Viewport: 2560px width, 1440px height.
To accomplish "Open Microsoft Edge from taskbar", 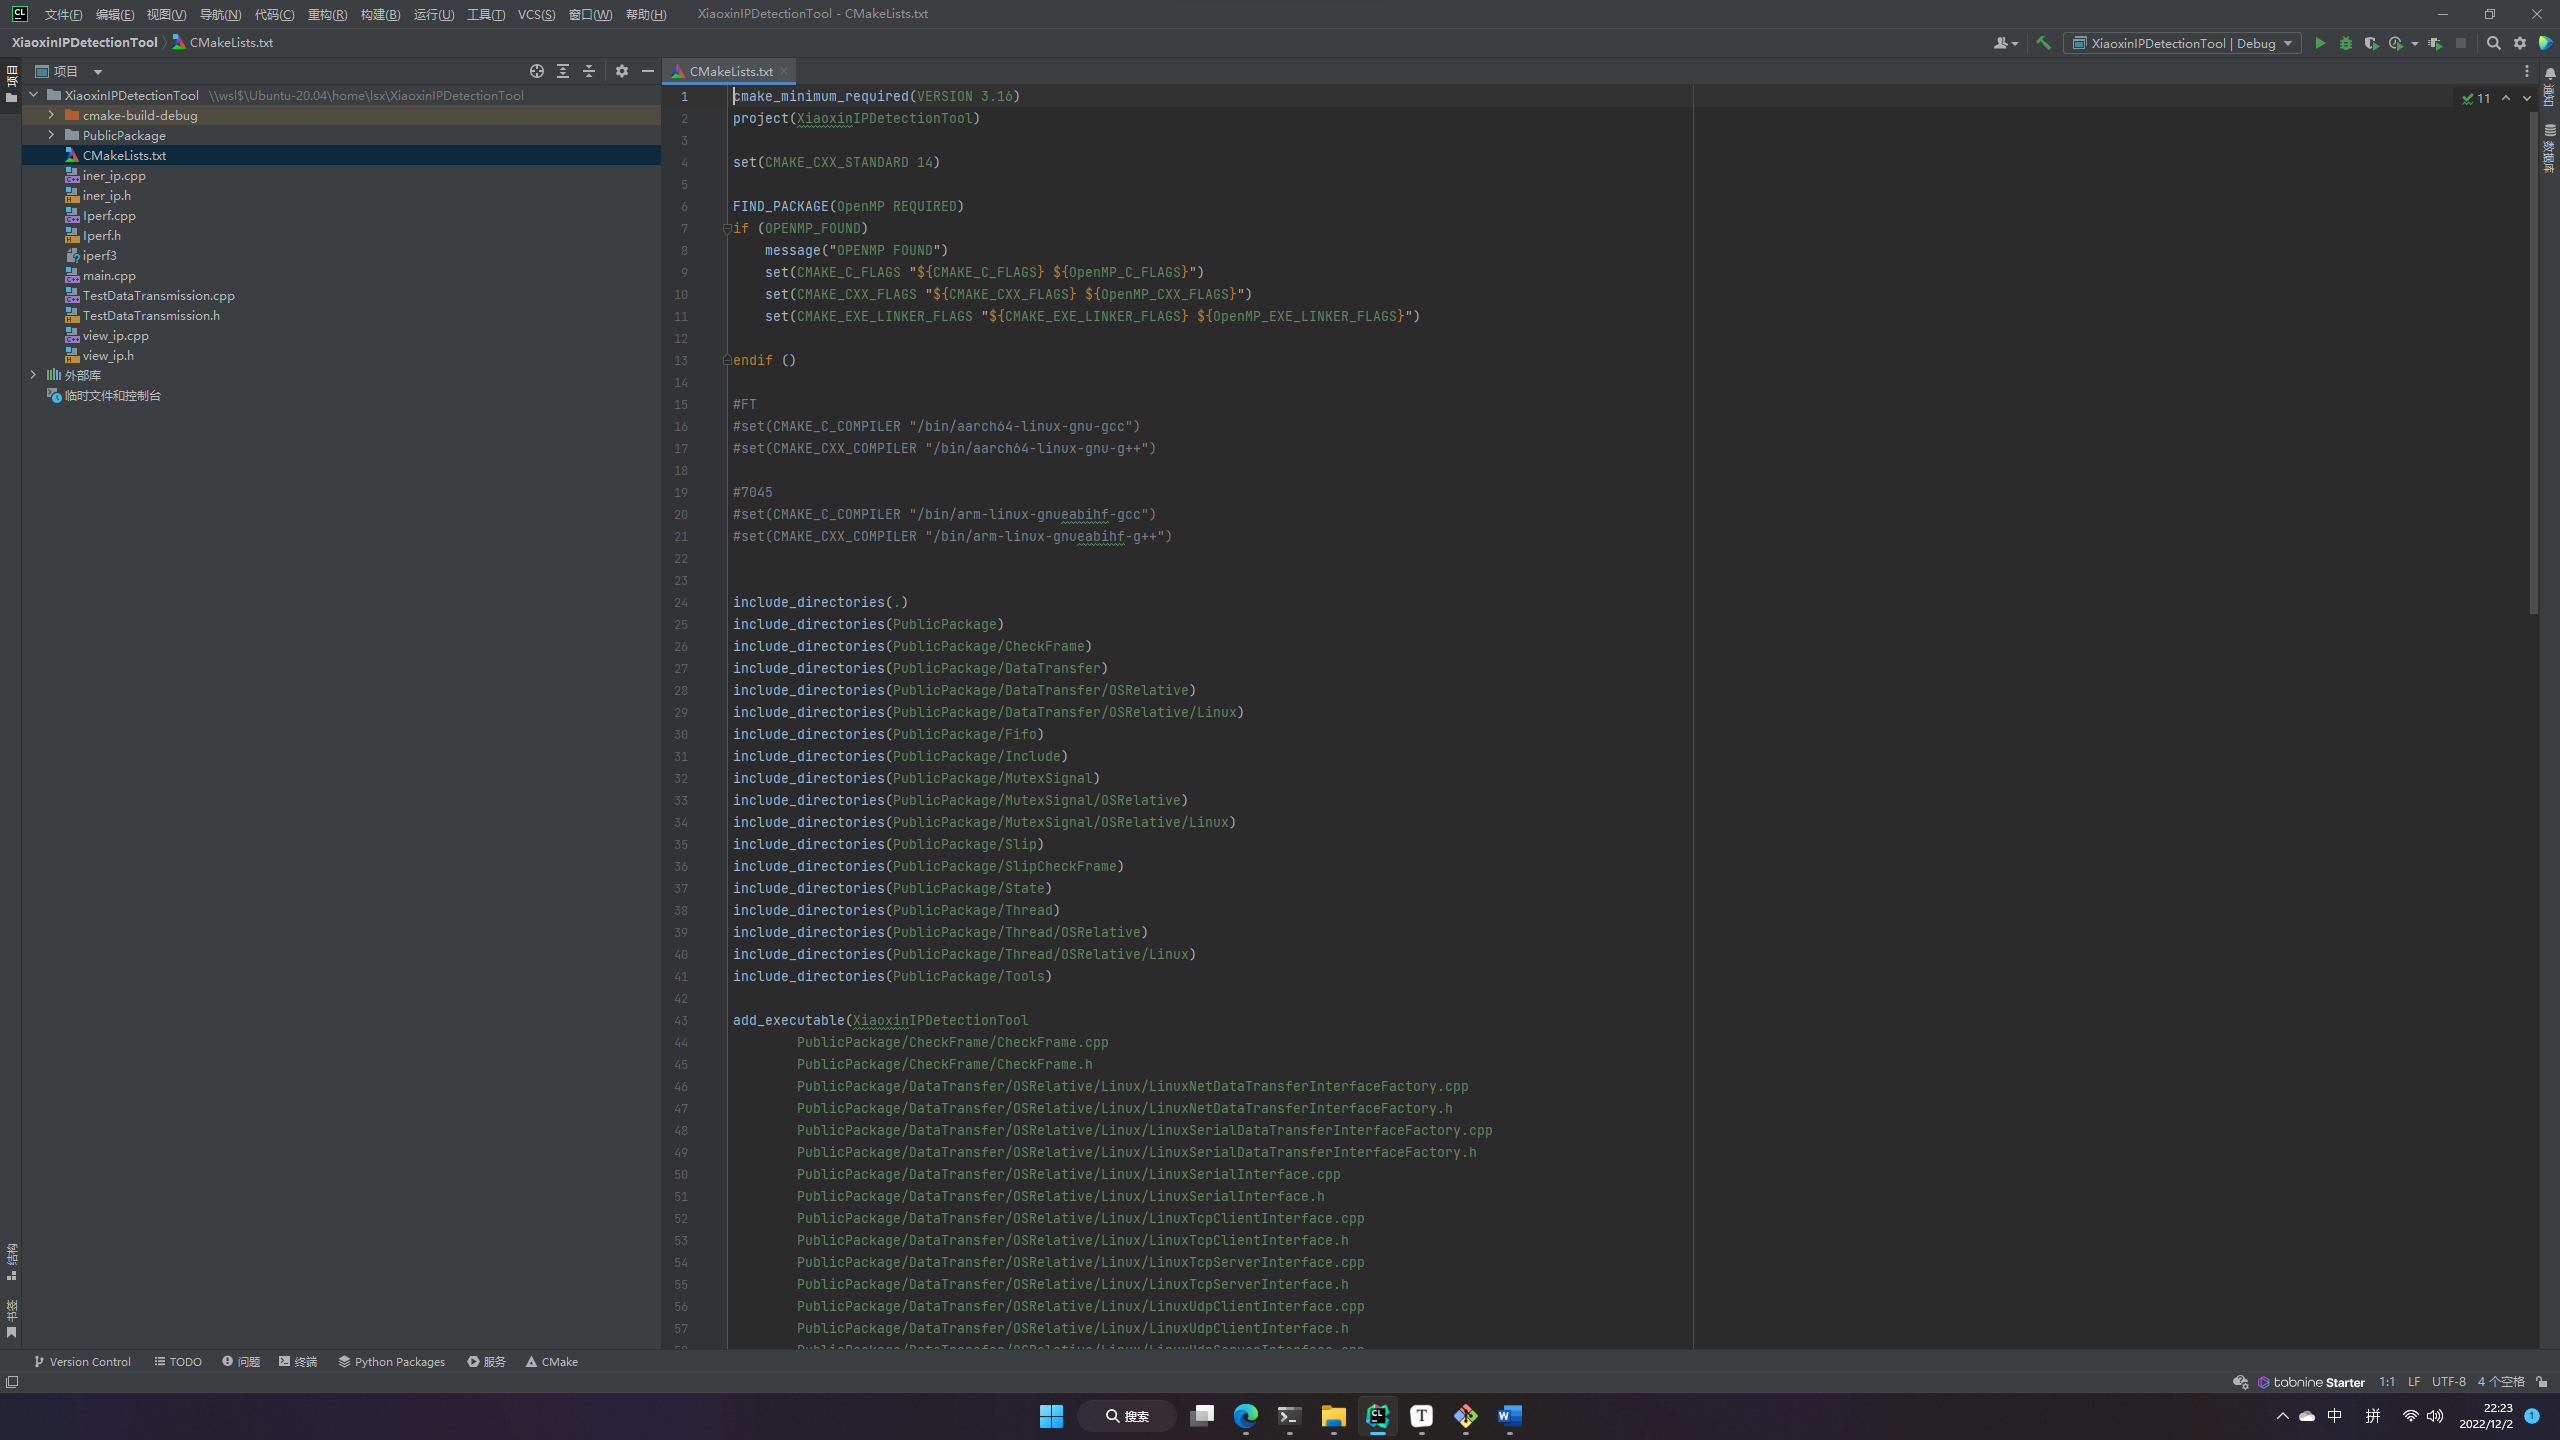I will (x=1245, y=1416).
